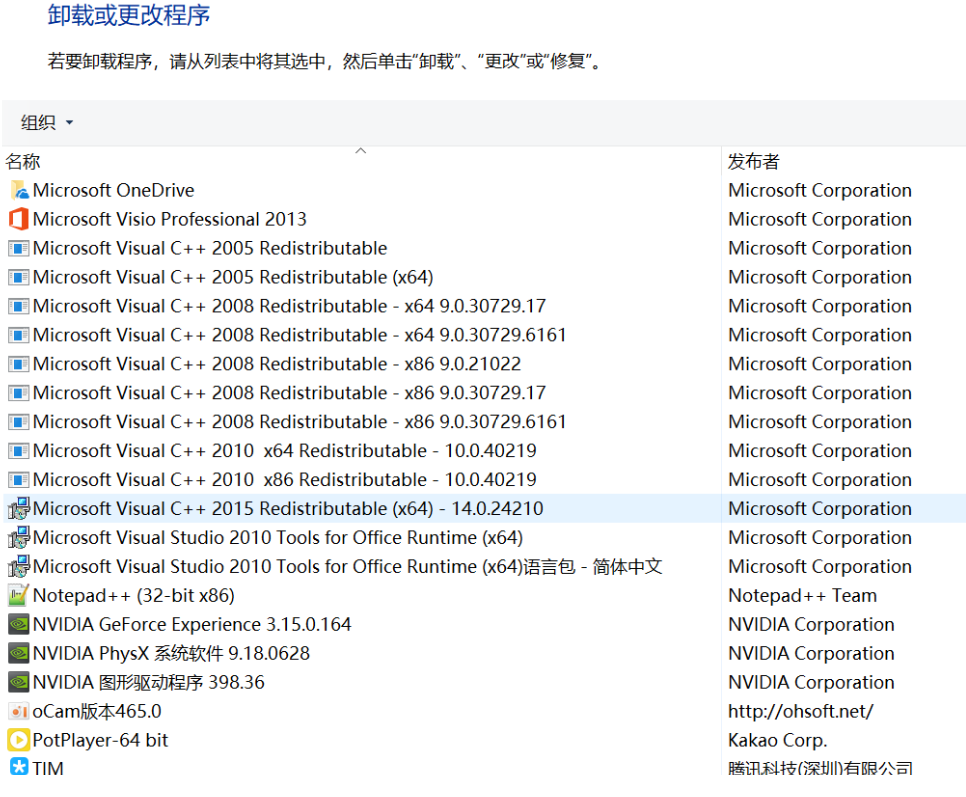
Task: Select Notepad++ (32-bit x86) name
Action: [x=134, y=596]
